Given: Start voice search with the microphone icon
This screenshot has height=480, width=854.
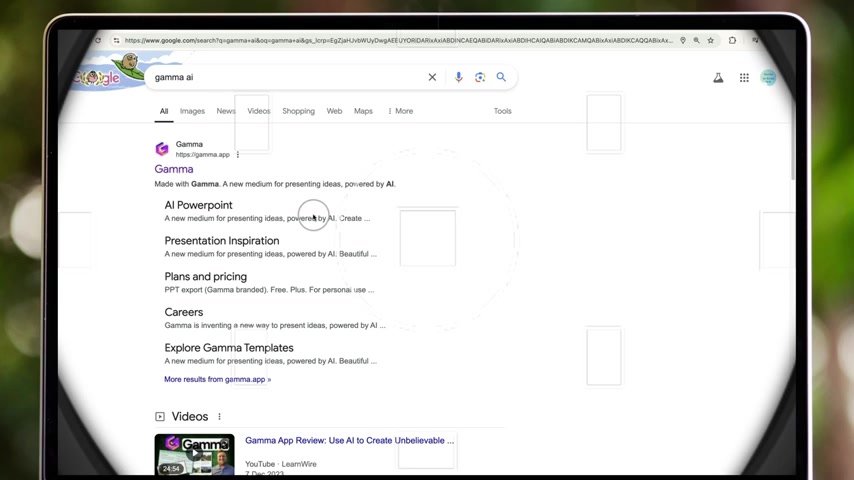Looking at the screenshot, I should point(459,77).
